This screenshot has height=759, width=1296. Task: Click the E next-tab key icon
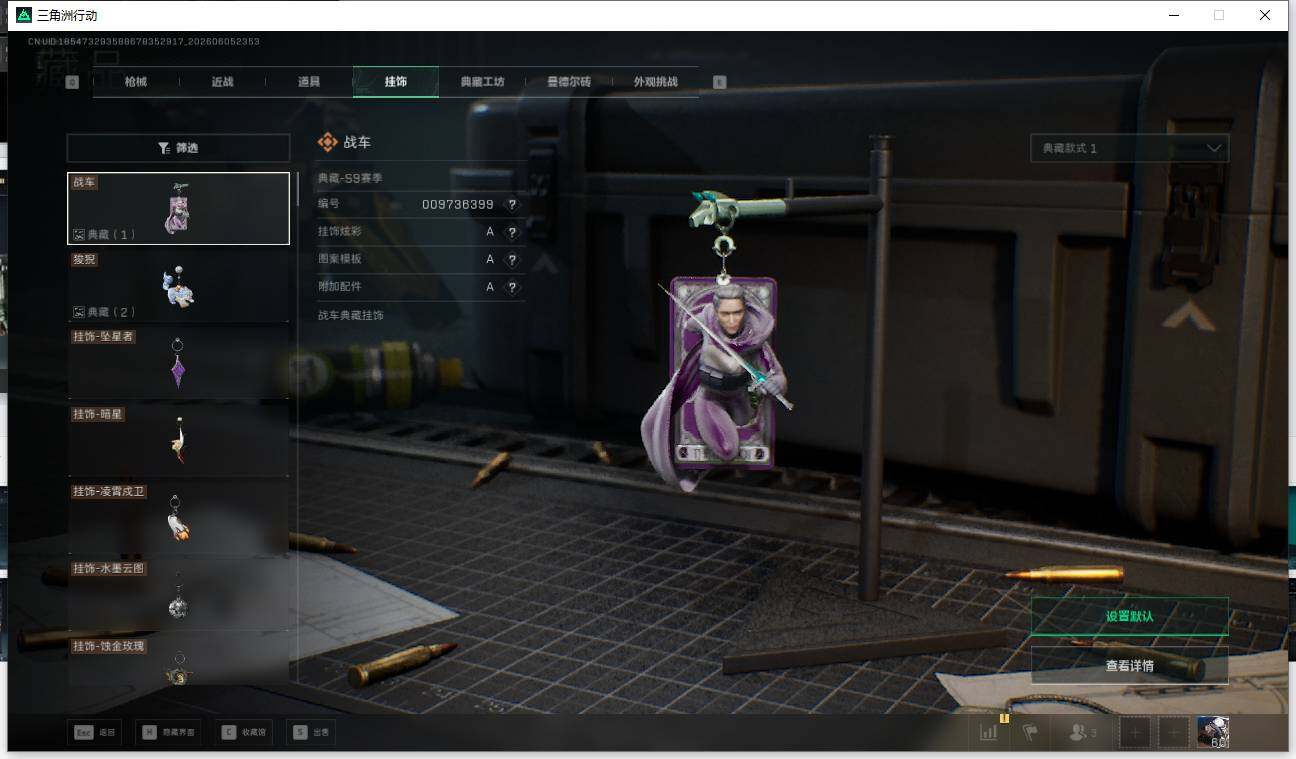pos(719,82)
